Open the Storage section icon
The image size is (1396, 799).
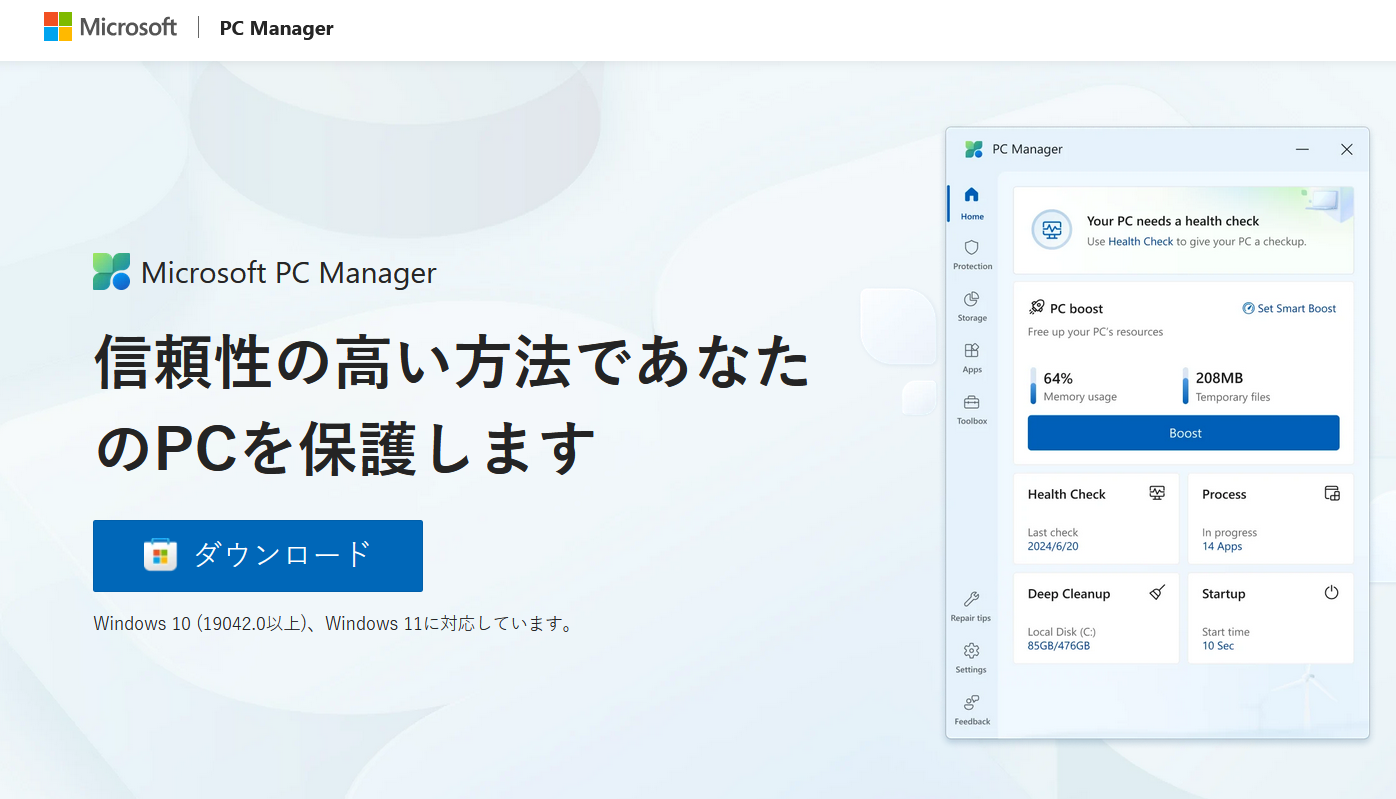(x=971, y=306)
